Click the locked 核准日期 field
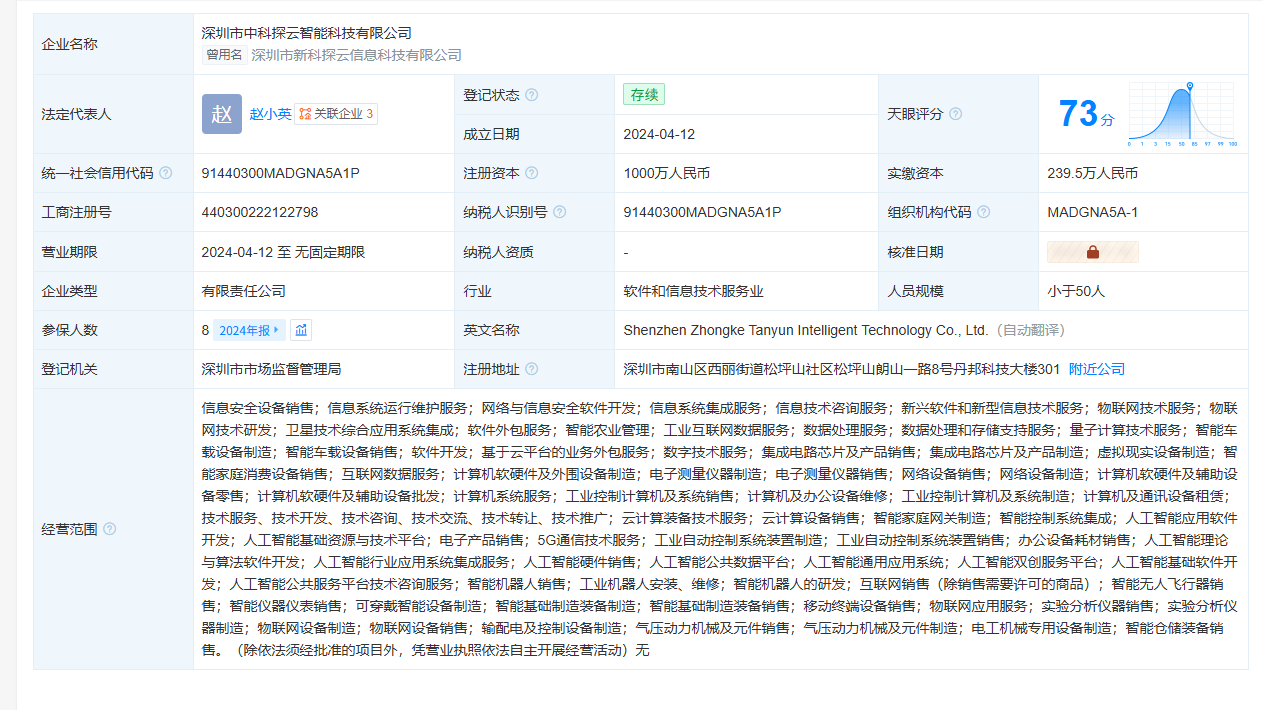The height and width of the screenshot is (710, 1263). (1092, 252)
